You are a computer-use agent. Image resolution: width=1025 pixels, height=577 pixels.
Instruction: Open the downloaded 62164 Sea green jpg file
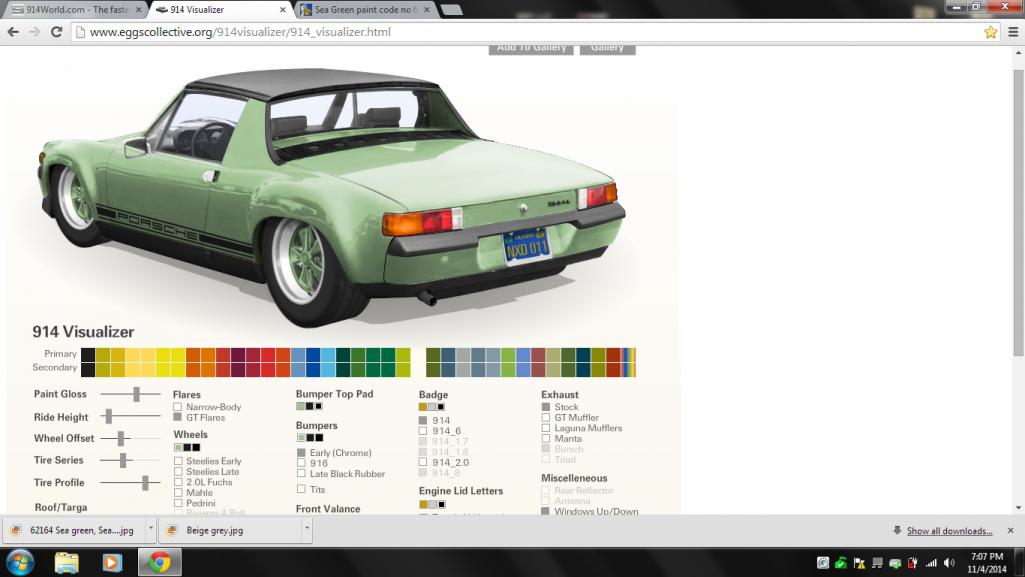[74, 531]
